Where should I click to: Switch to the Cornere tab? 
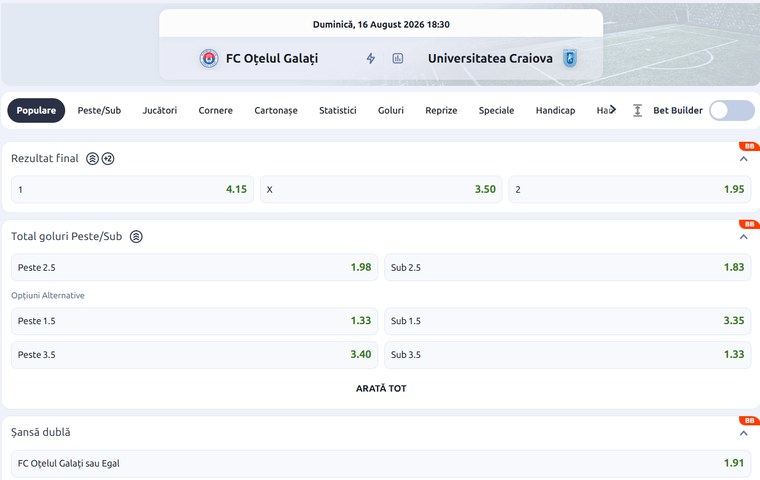(x=216, y=111)
